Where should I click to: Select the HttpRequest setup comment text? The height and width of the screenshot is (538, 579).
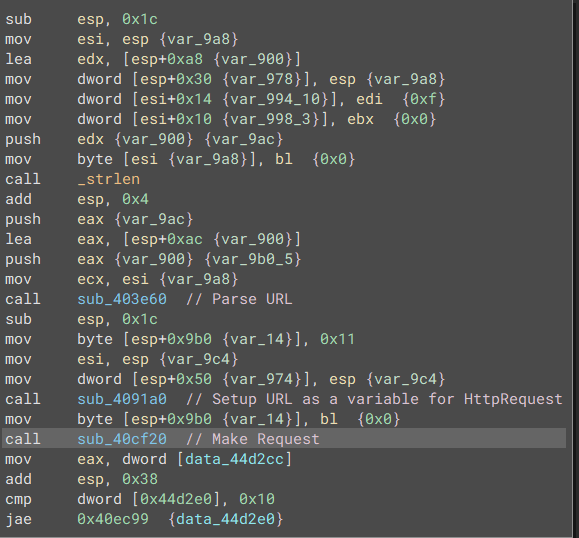(x=374, y=399)
